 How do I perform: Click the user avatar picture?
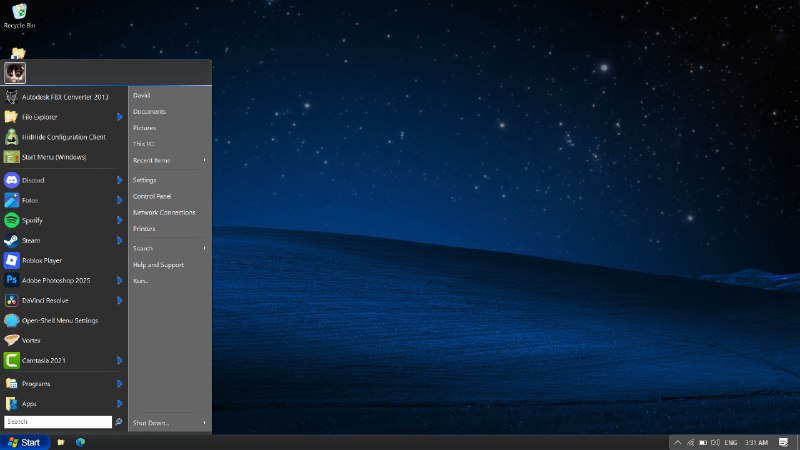click(x=15, y=72)
